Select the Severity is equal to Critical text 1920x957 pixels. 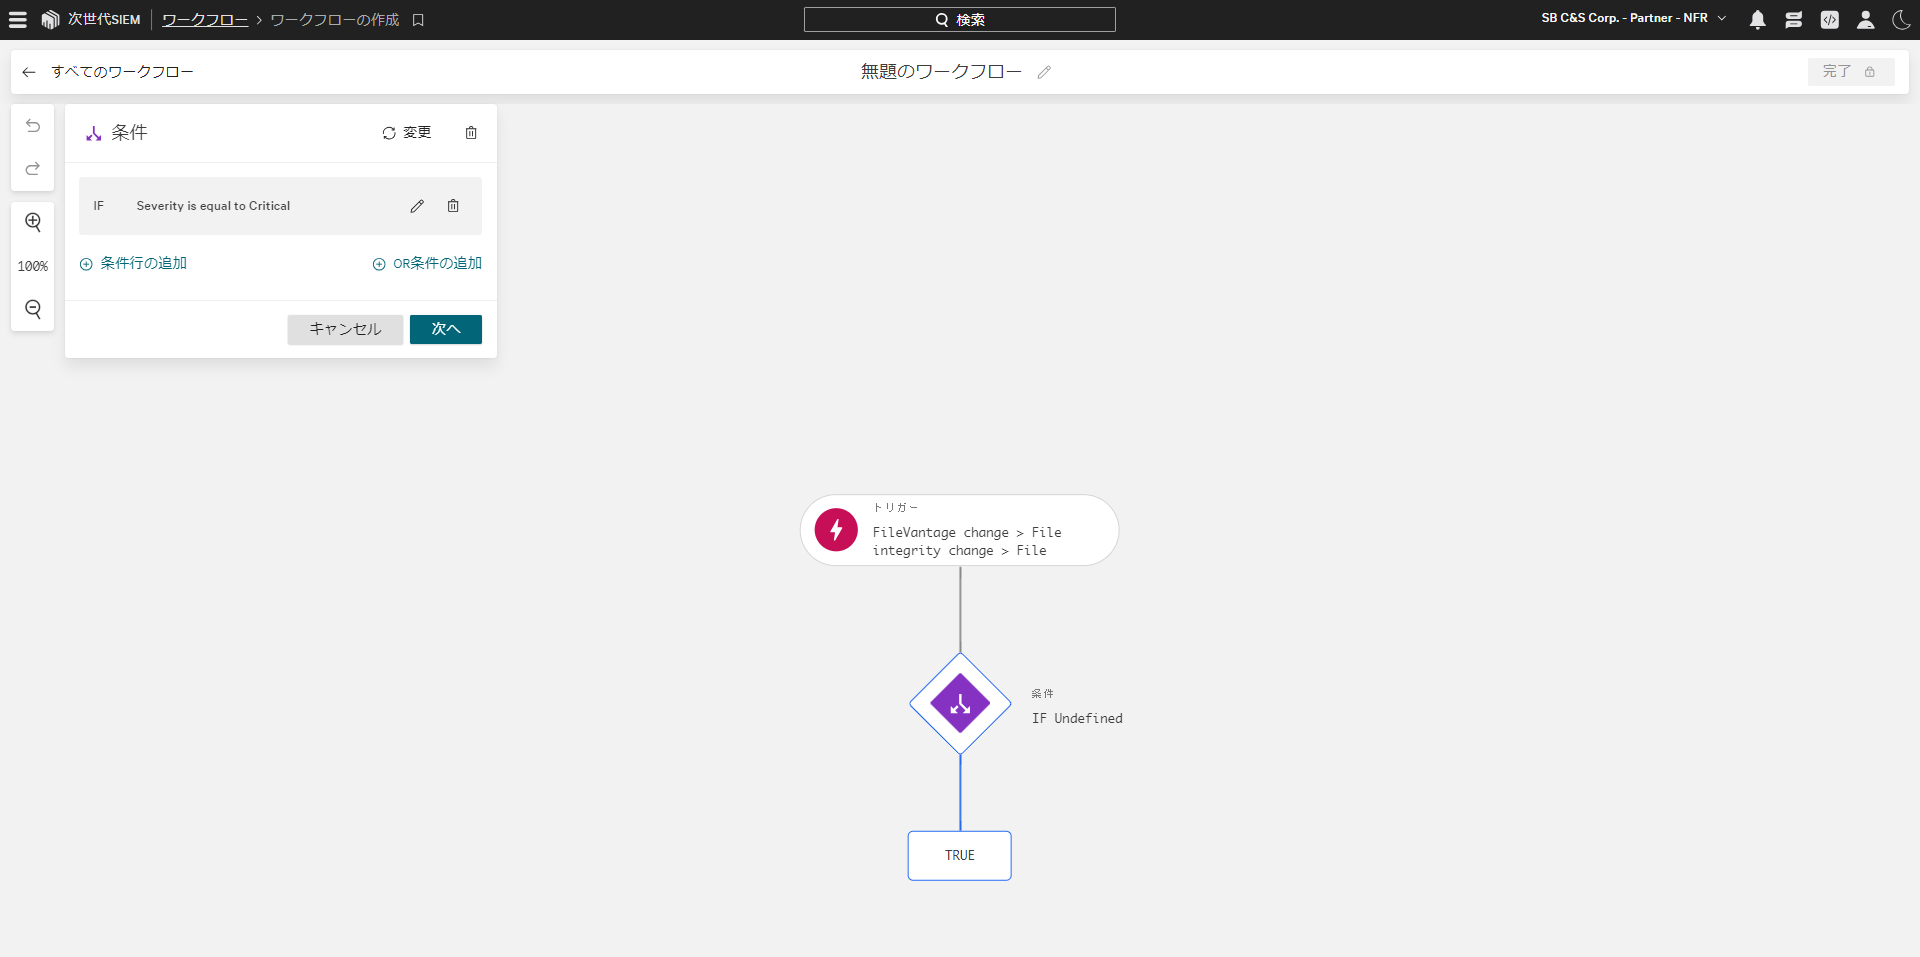pos(213,206)
